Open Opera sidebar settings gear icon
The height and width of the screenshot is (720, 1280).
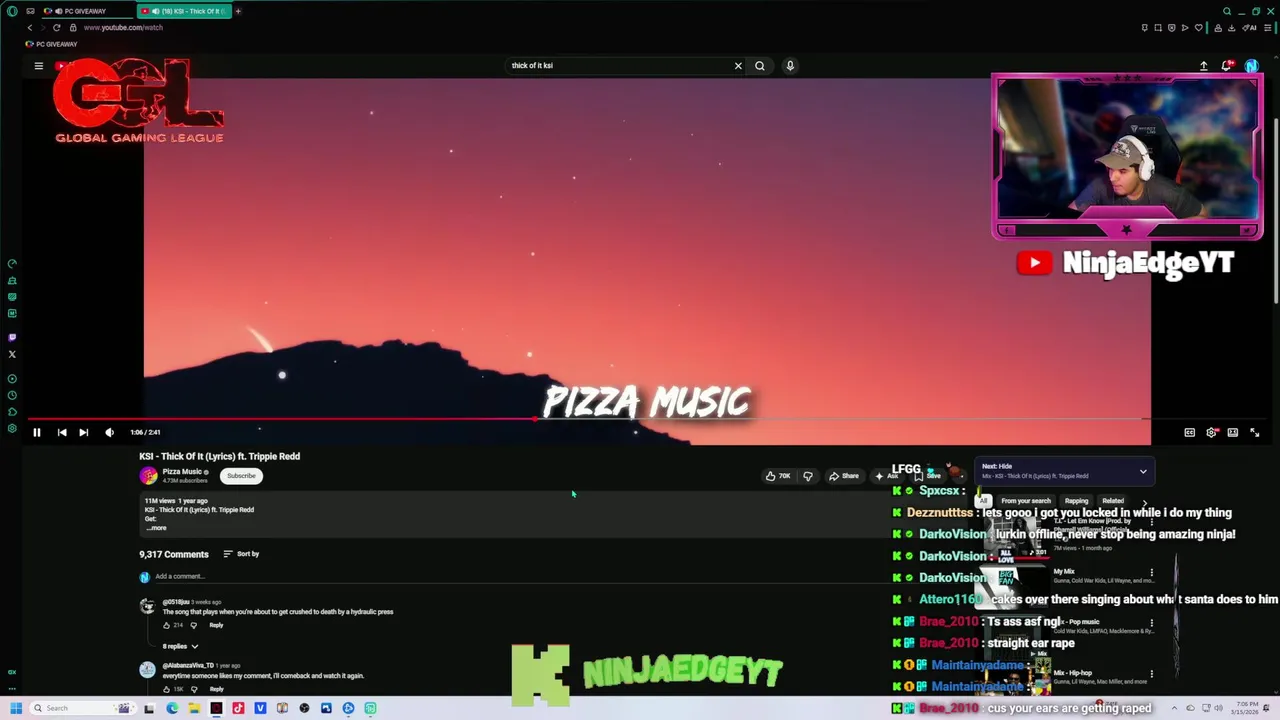[x=12, y=429]
